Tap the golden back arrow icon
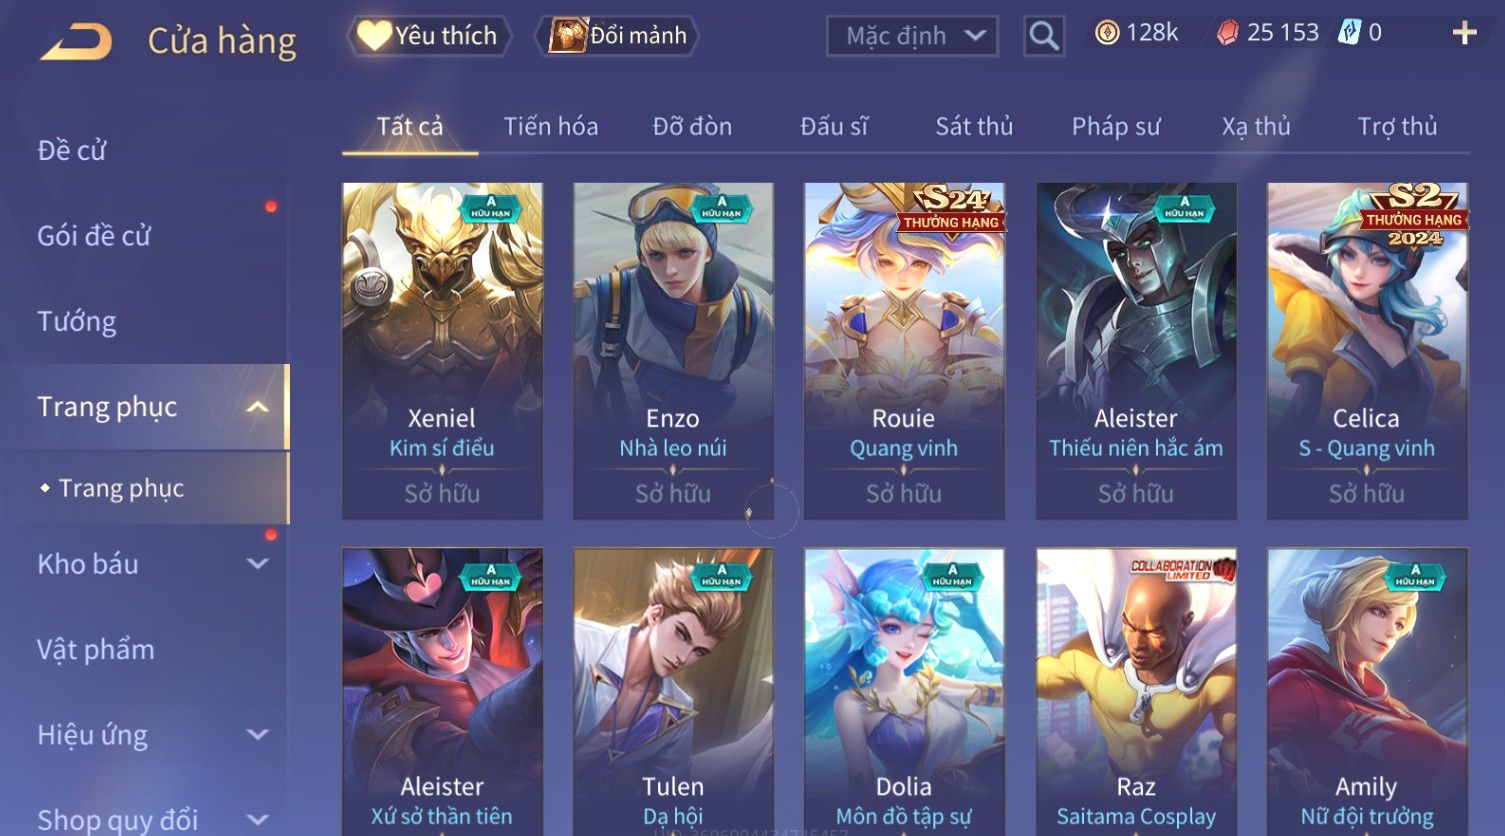1505x836 pixels. (x=76, y=41)
